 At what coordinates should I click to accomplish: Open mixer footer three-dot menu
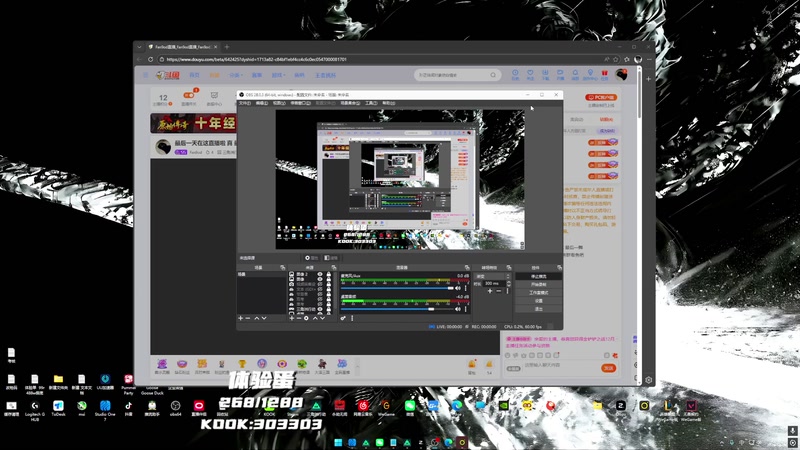352,318
